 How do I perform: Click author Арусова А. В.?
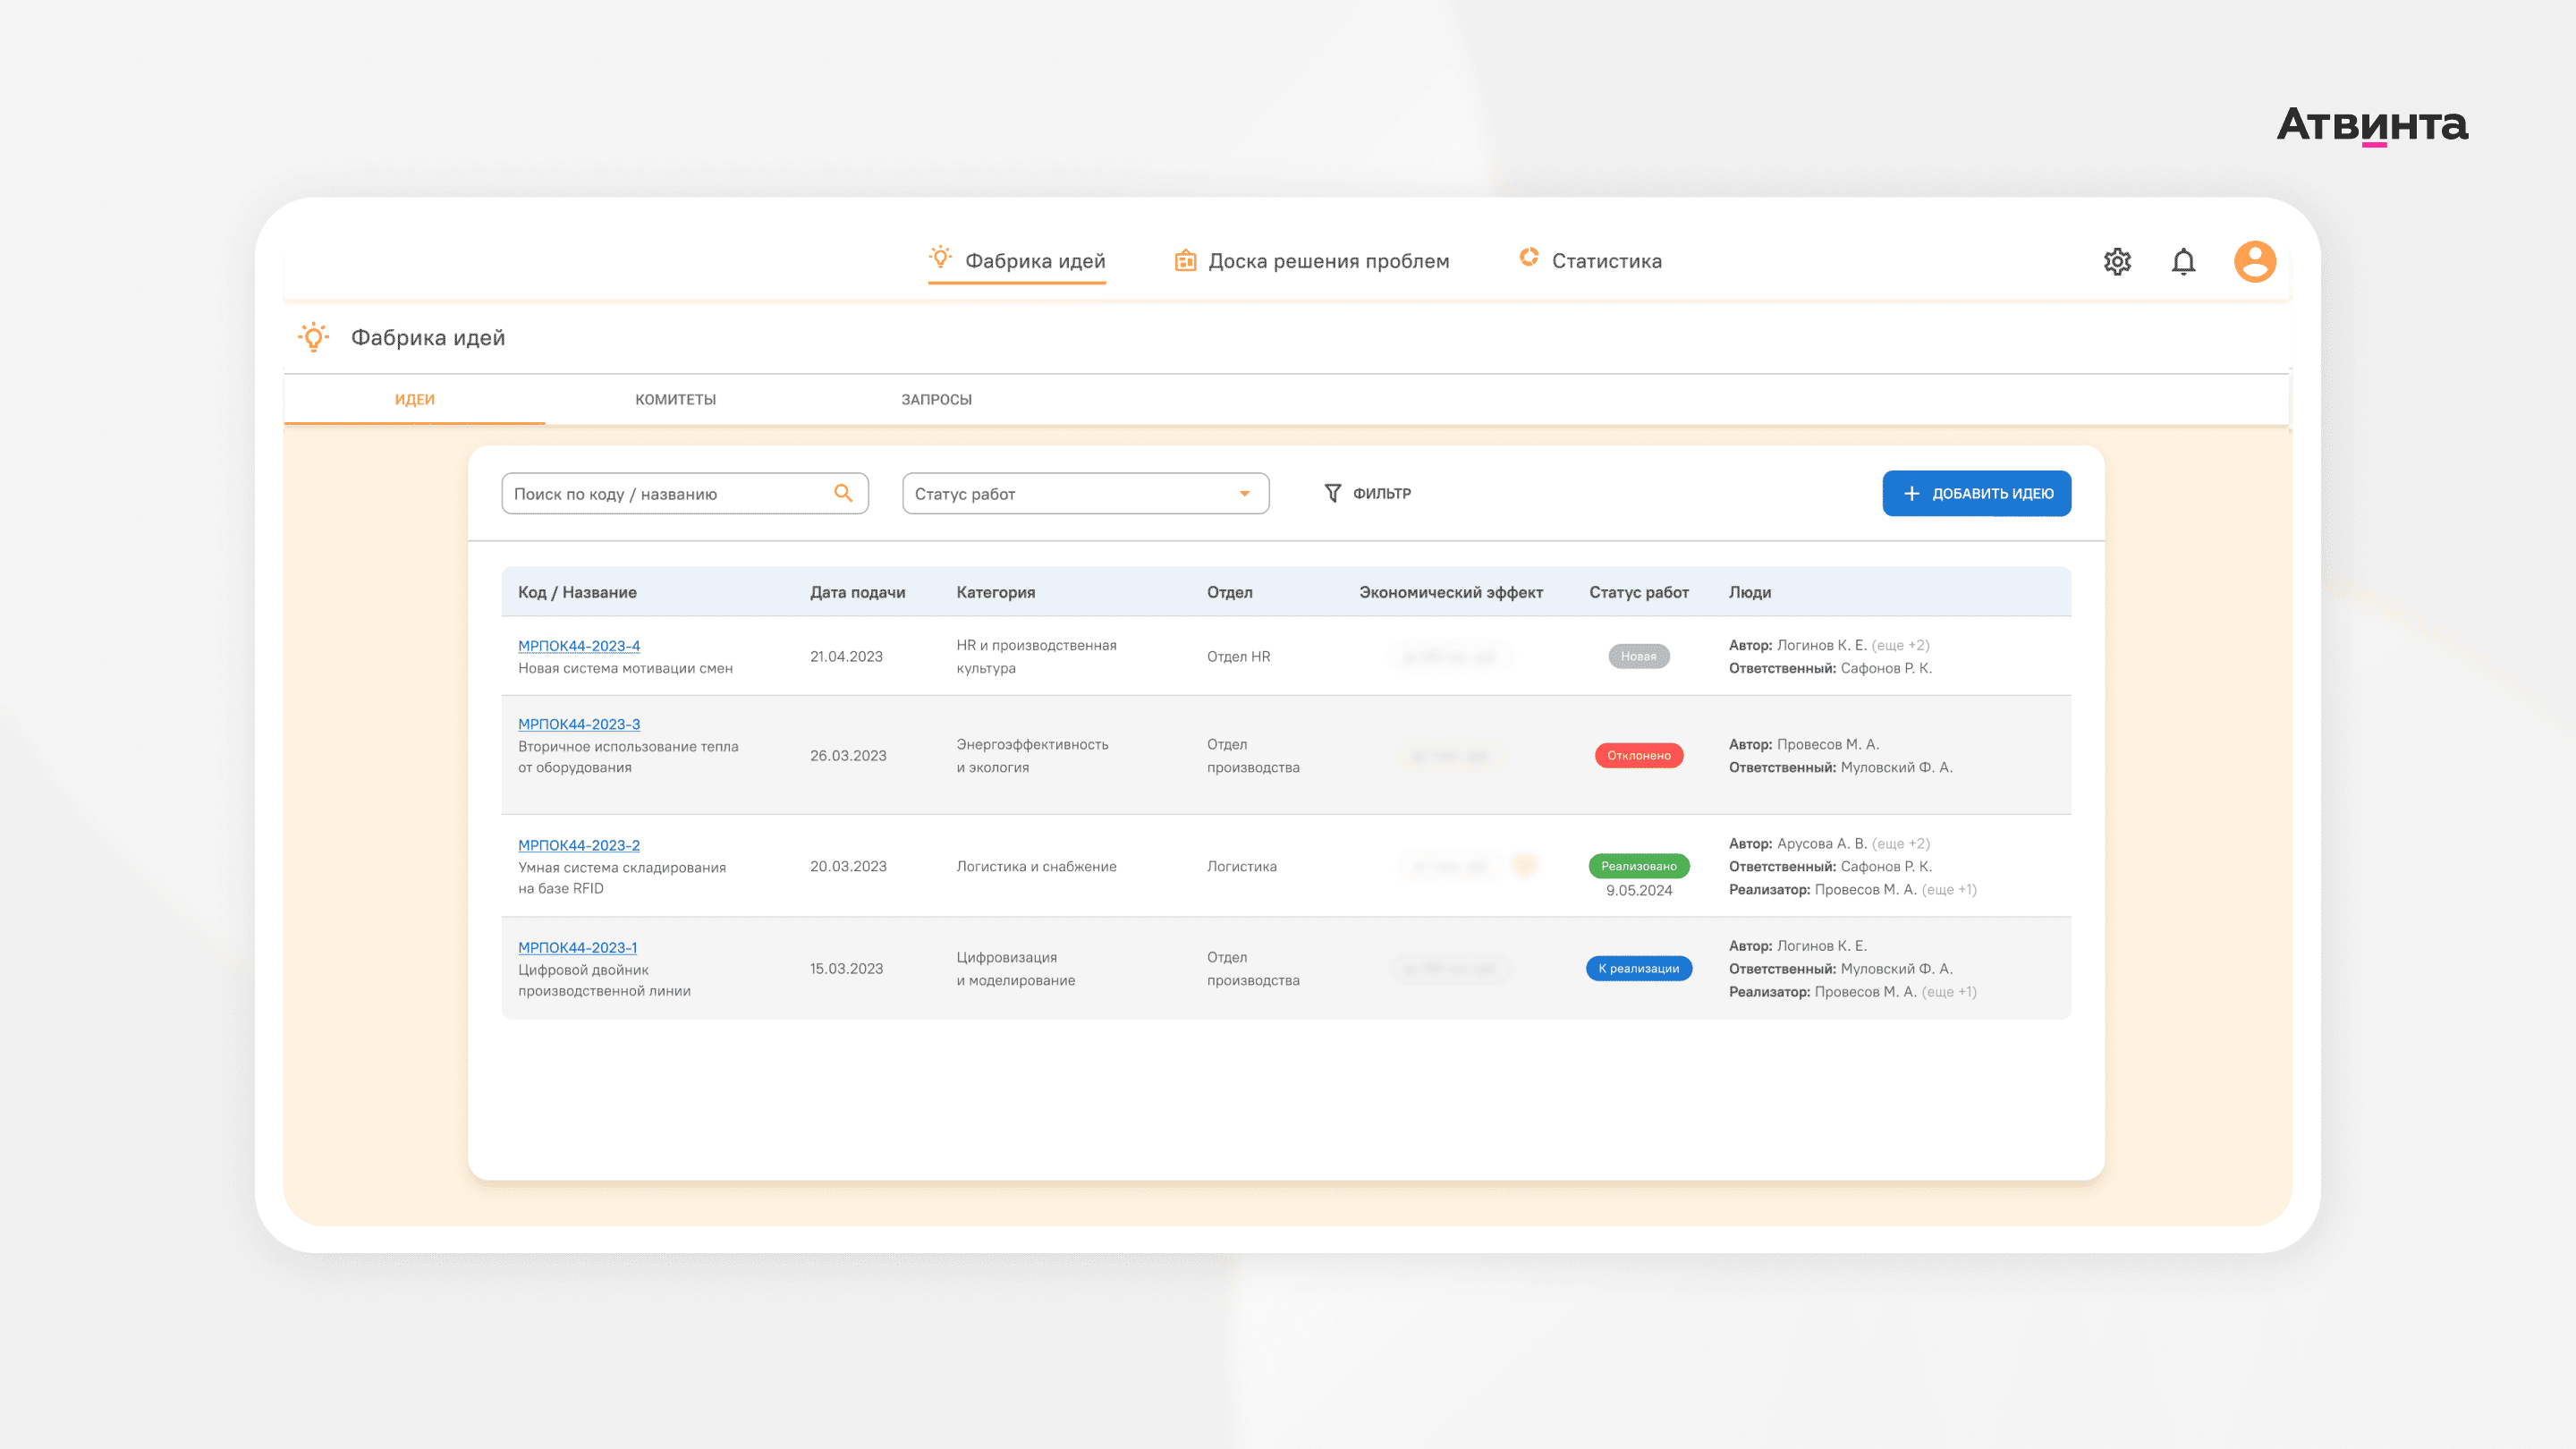1821,843
